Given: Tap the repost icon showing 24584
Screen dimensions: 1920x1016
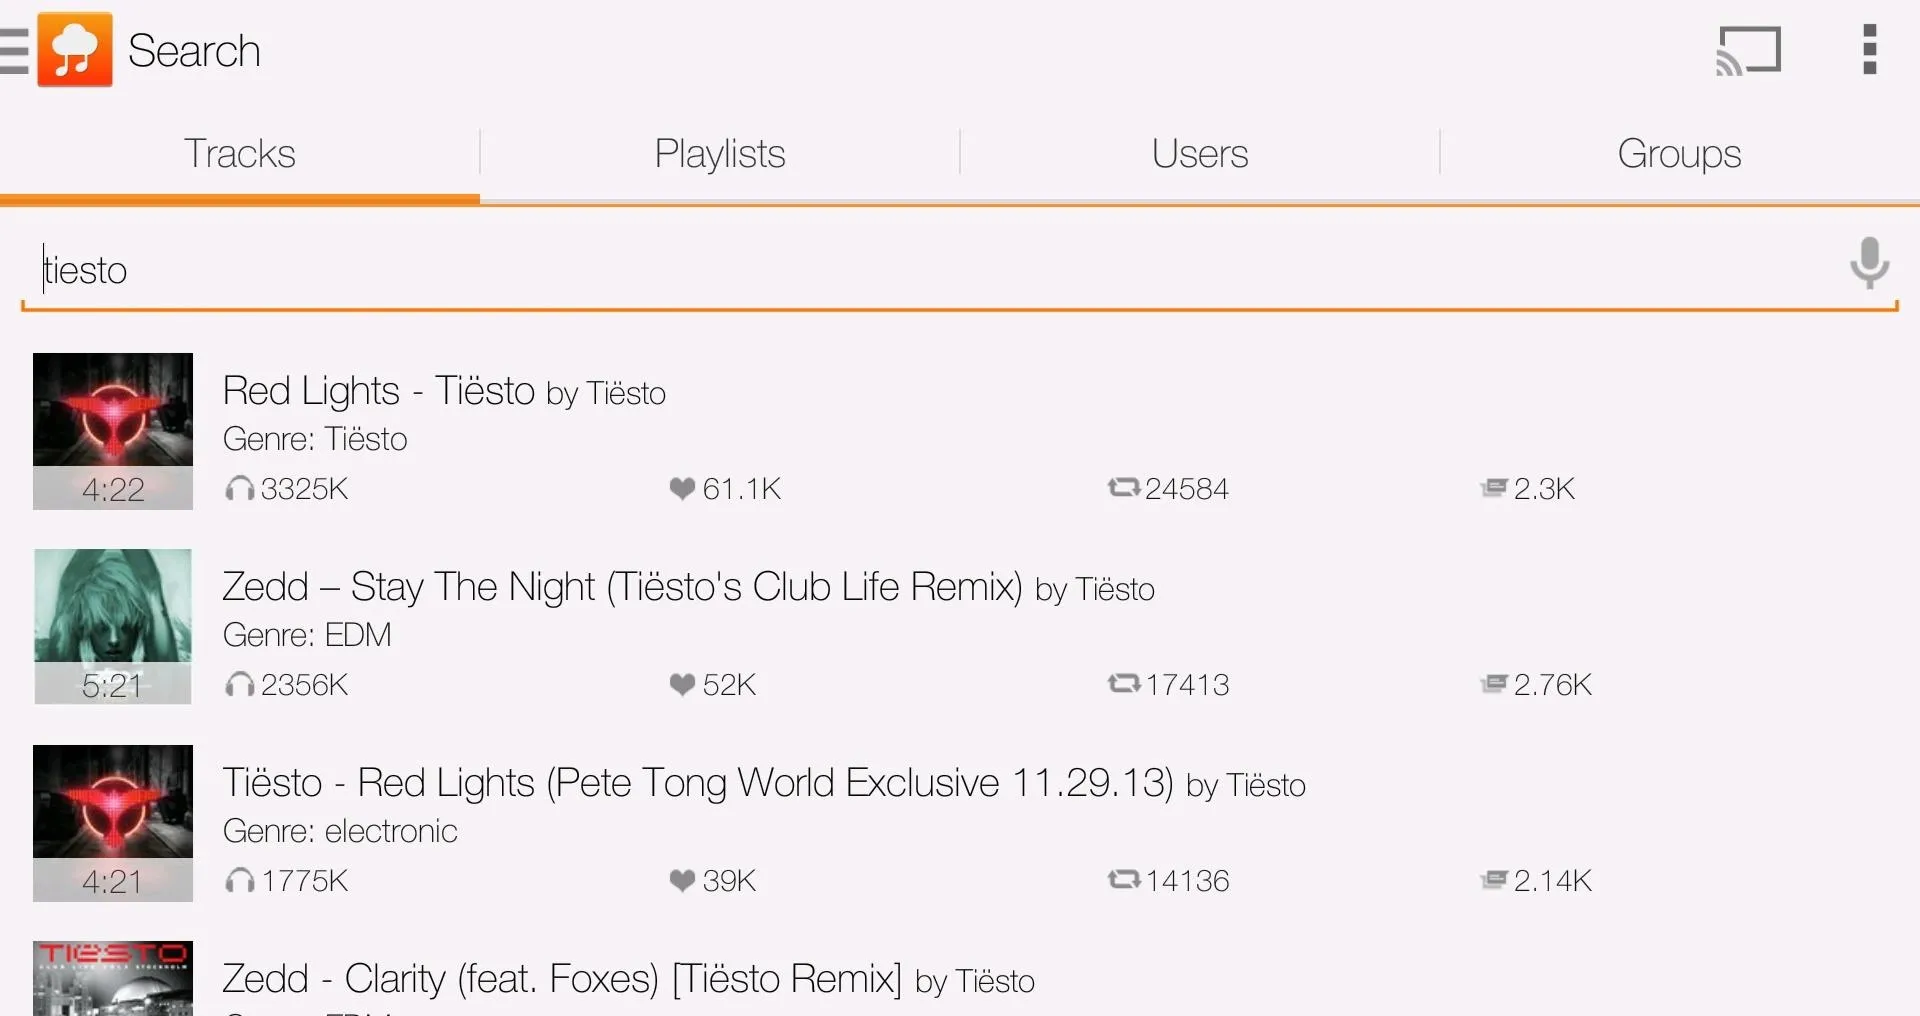Looking at the screenshot, I should 1124,487.
